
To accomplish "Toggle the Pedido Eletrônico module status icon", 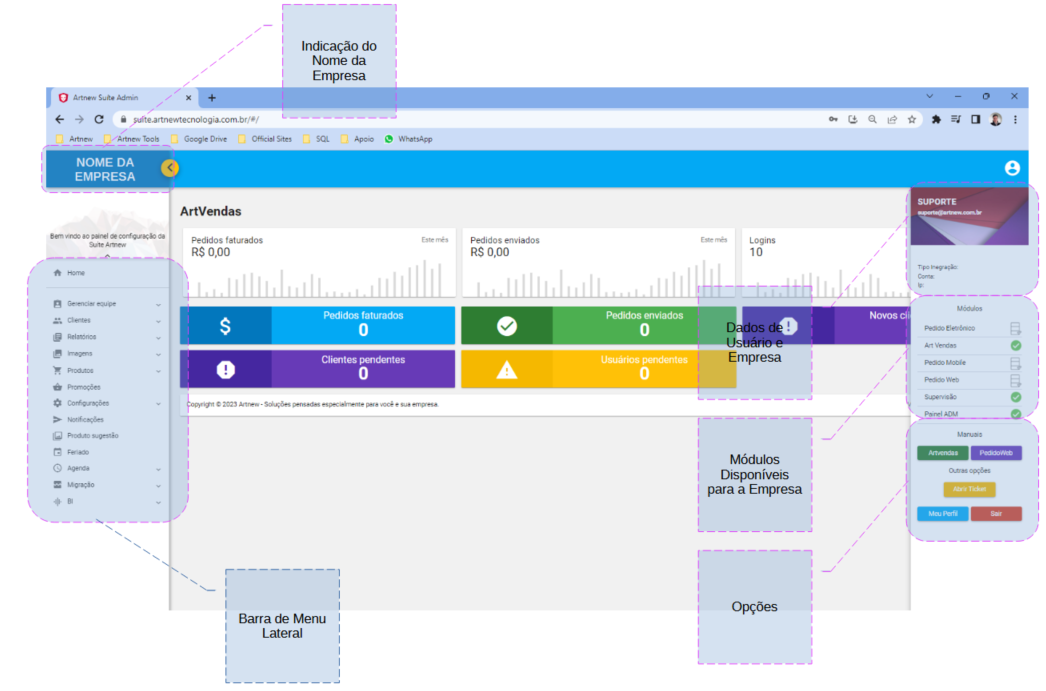I will pos(1015,328).
